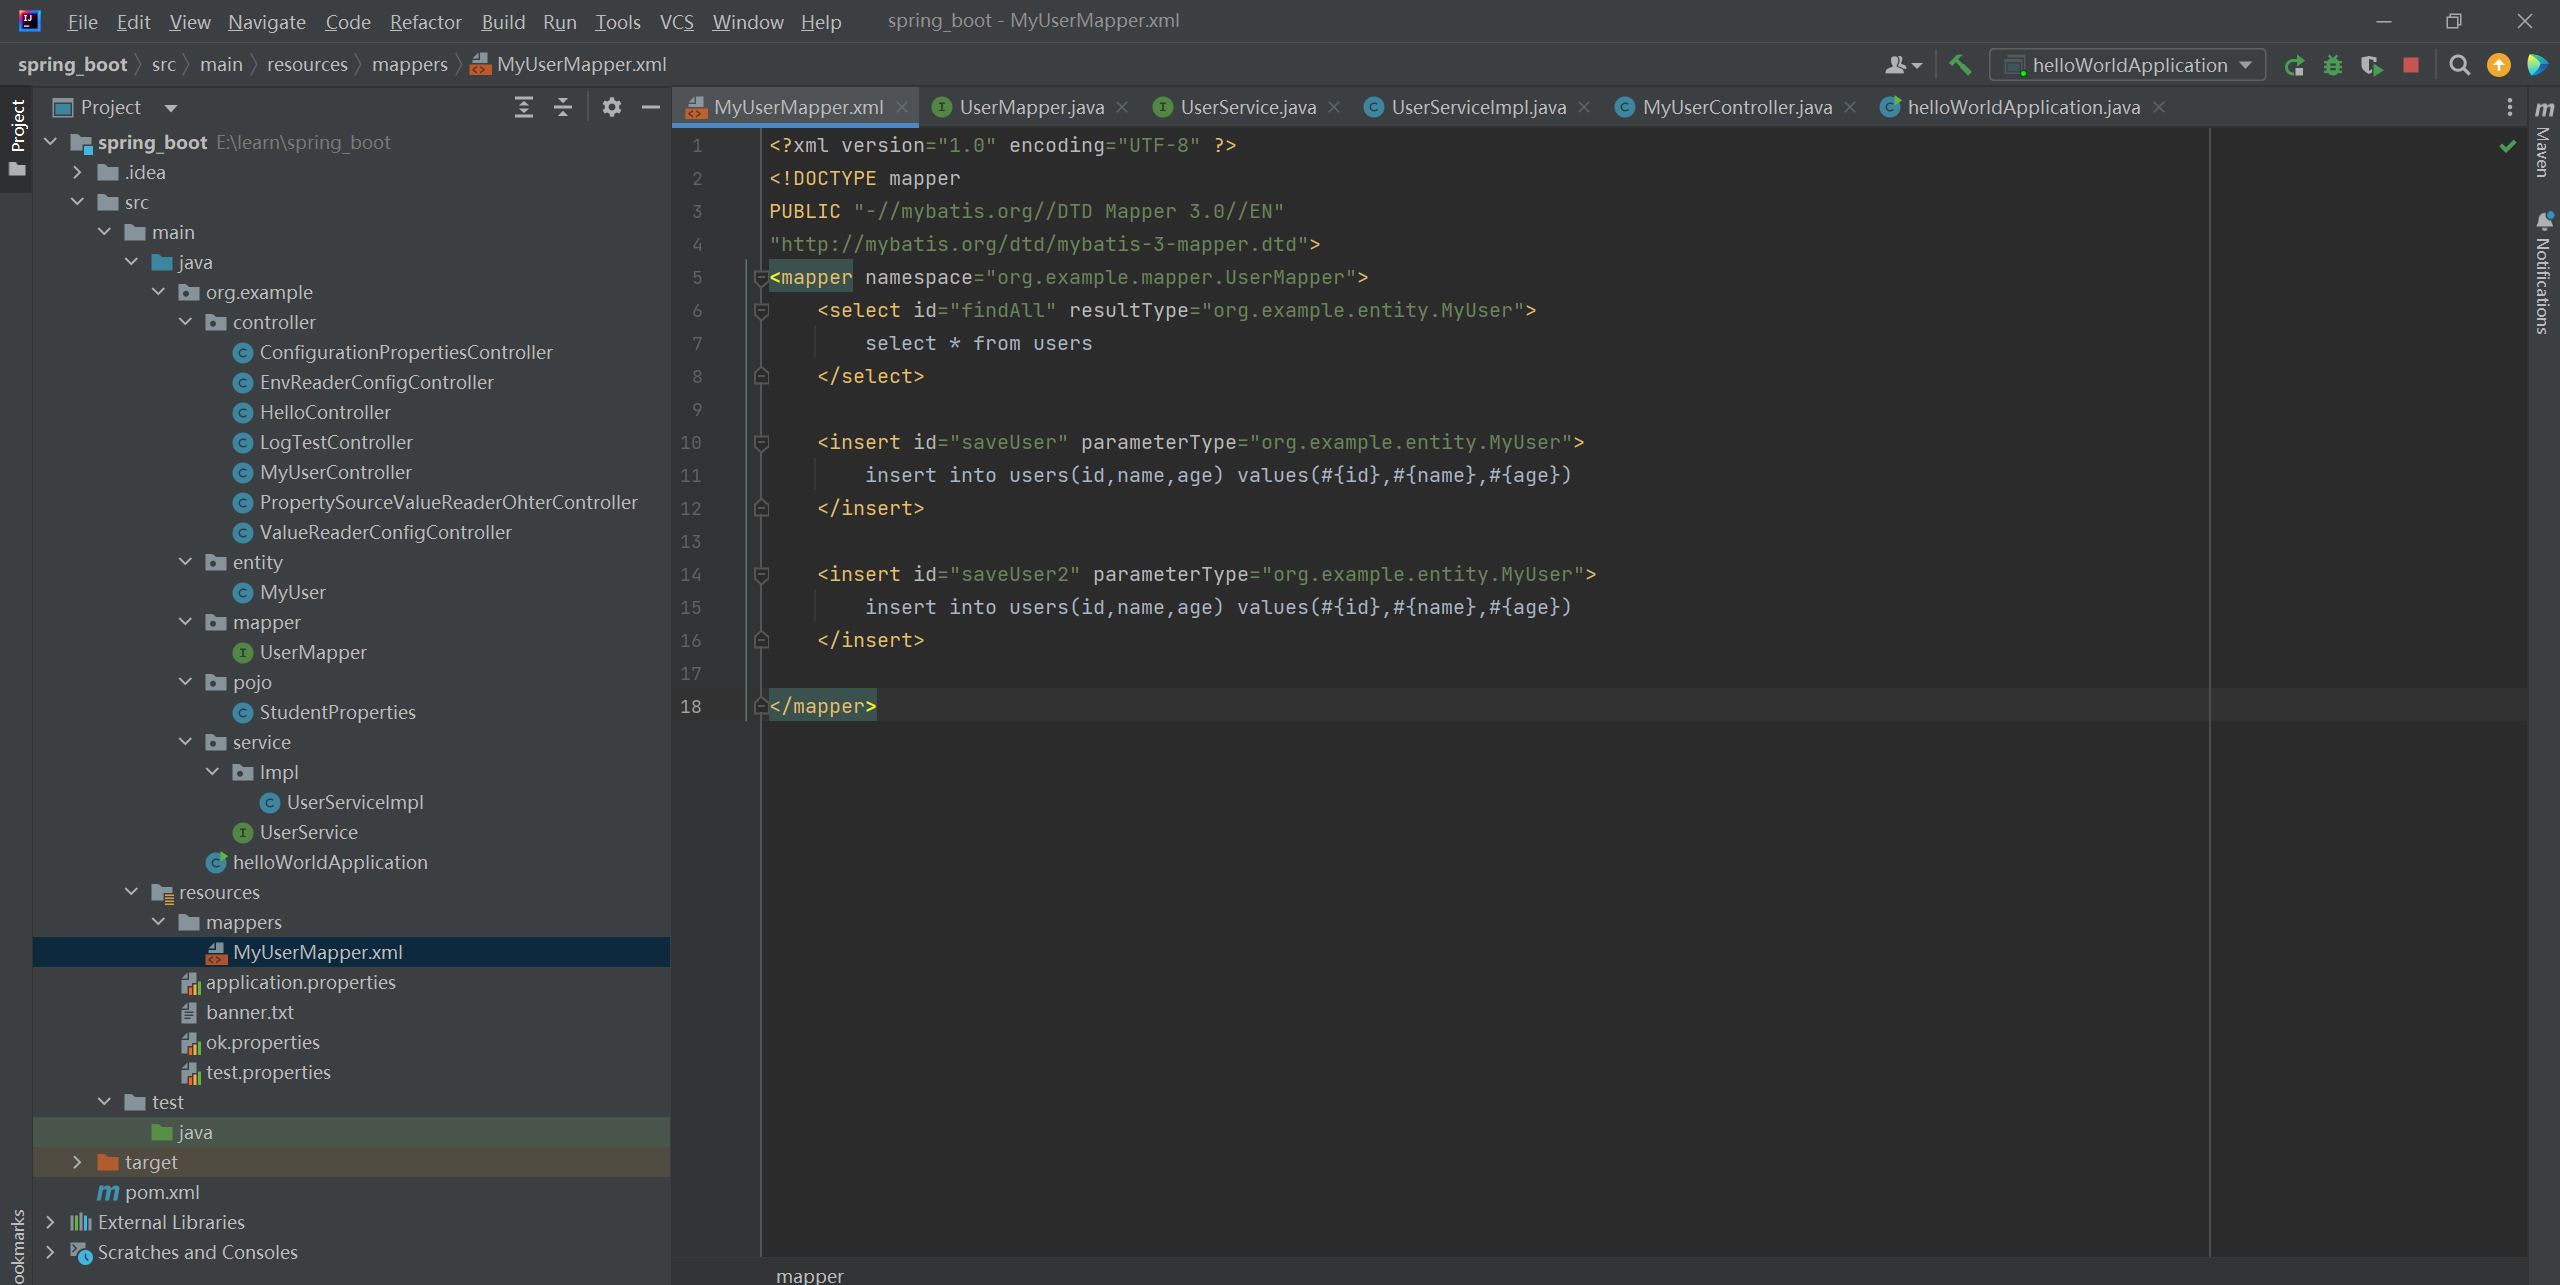Stop the running application
The width and height of the screenshot is (2560, 1285).
[2411, 65]
